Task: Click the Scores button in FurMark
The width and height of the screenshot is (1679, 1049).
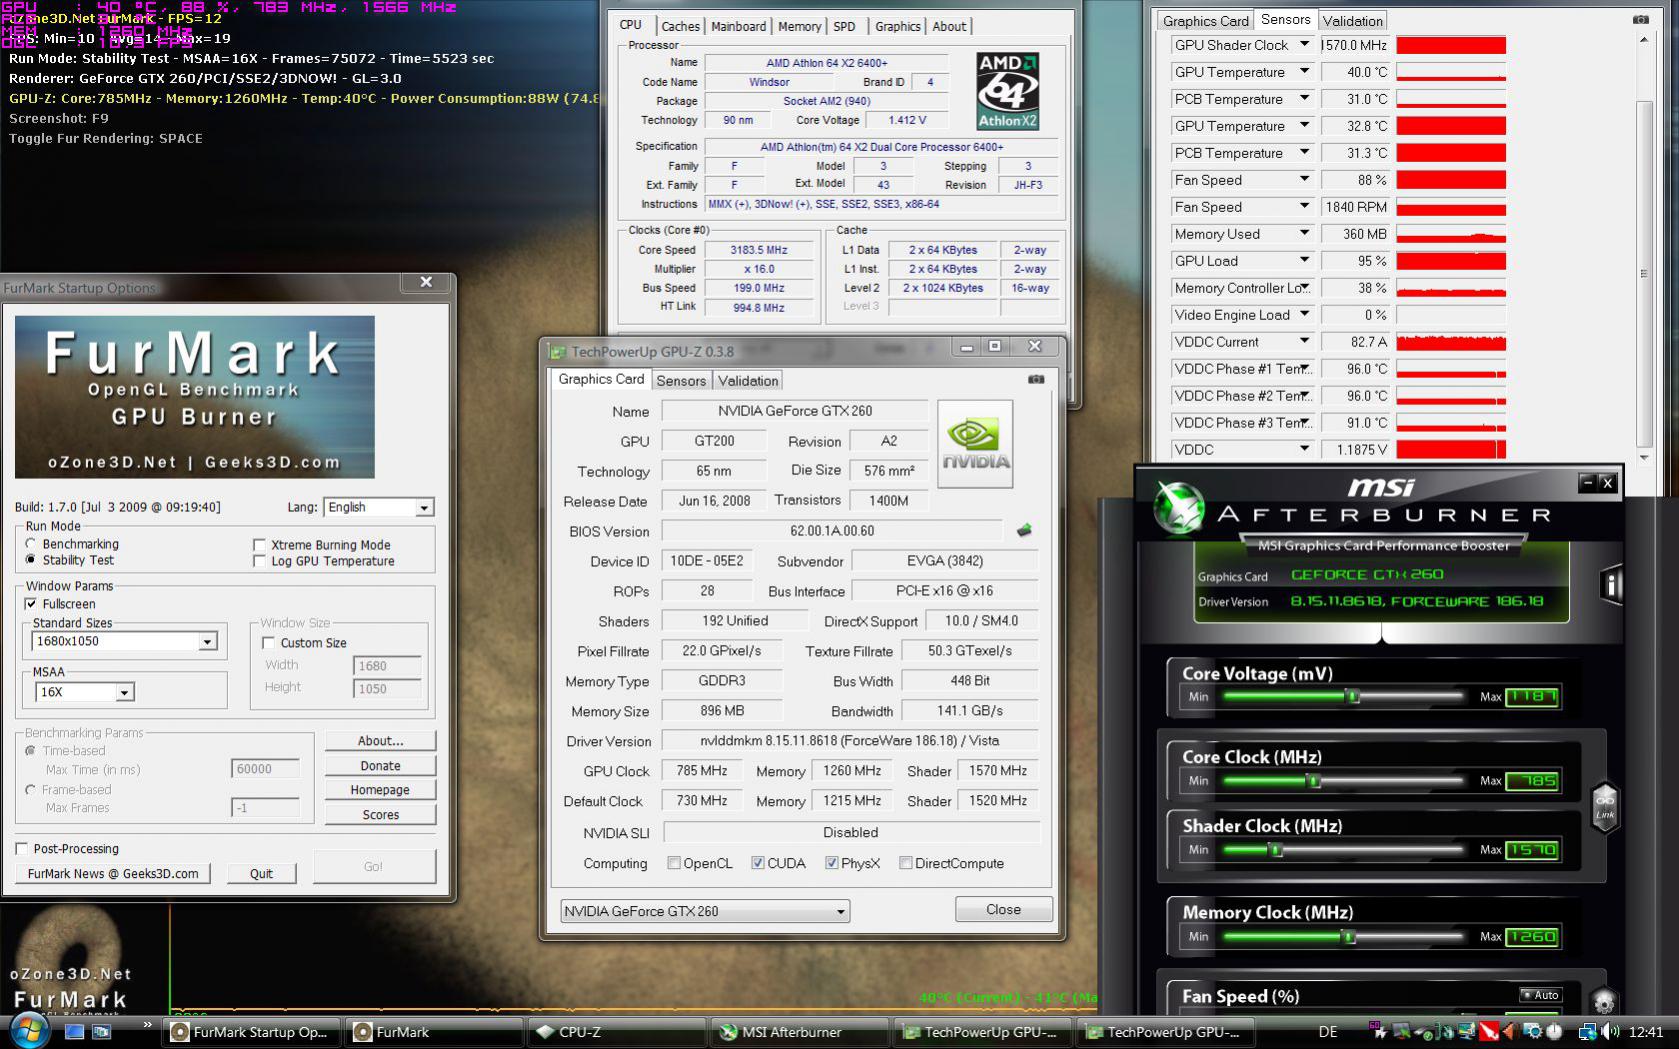Action: (x=381, y=815)
